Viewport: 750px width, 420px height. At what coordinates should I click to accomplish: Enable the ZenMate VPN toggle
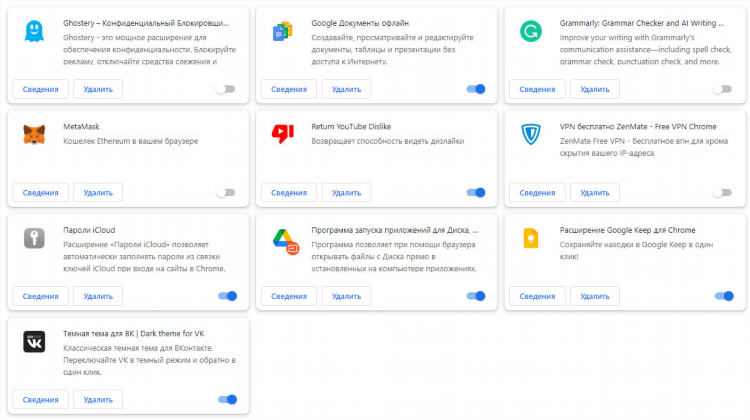722,192
